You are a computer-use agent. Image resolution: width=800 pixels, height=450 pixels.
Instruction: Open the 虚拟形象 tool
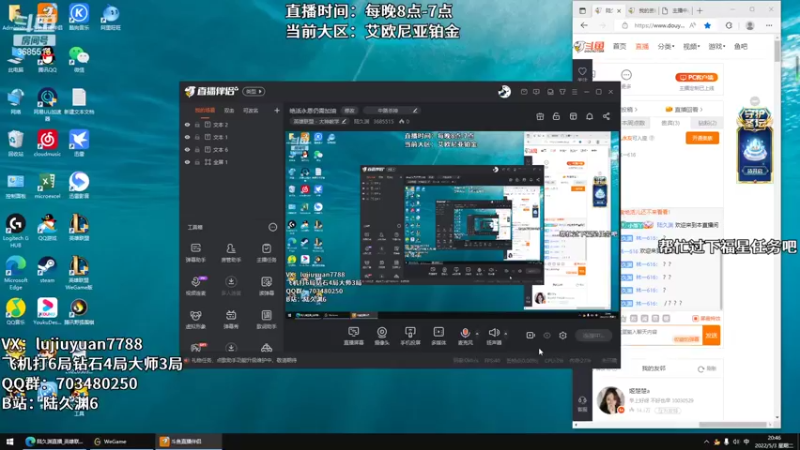(195, 319)
